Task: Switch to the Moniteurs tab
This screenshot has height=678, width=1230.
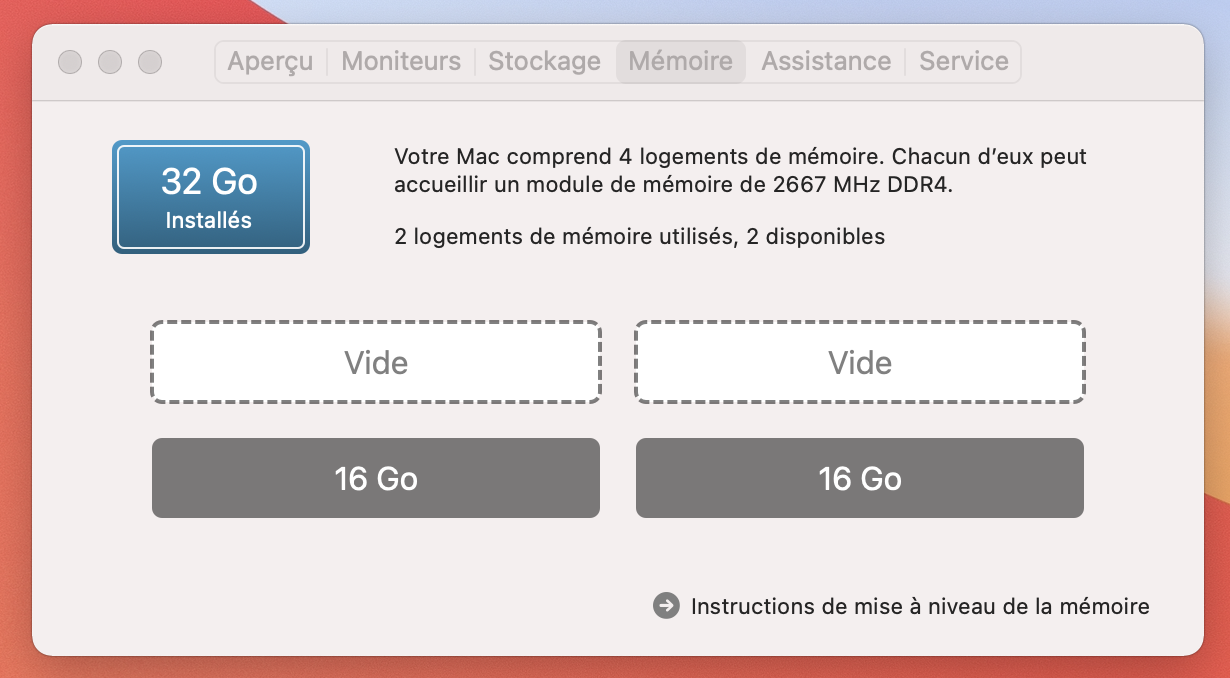Action: 401,62
